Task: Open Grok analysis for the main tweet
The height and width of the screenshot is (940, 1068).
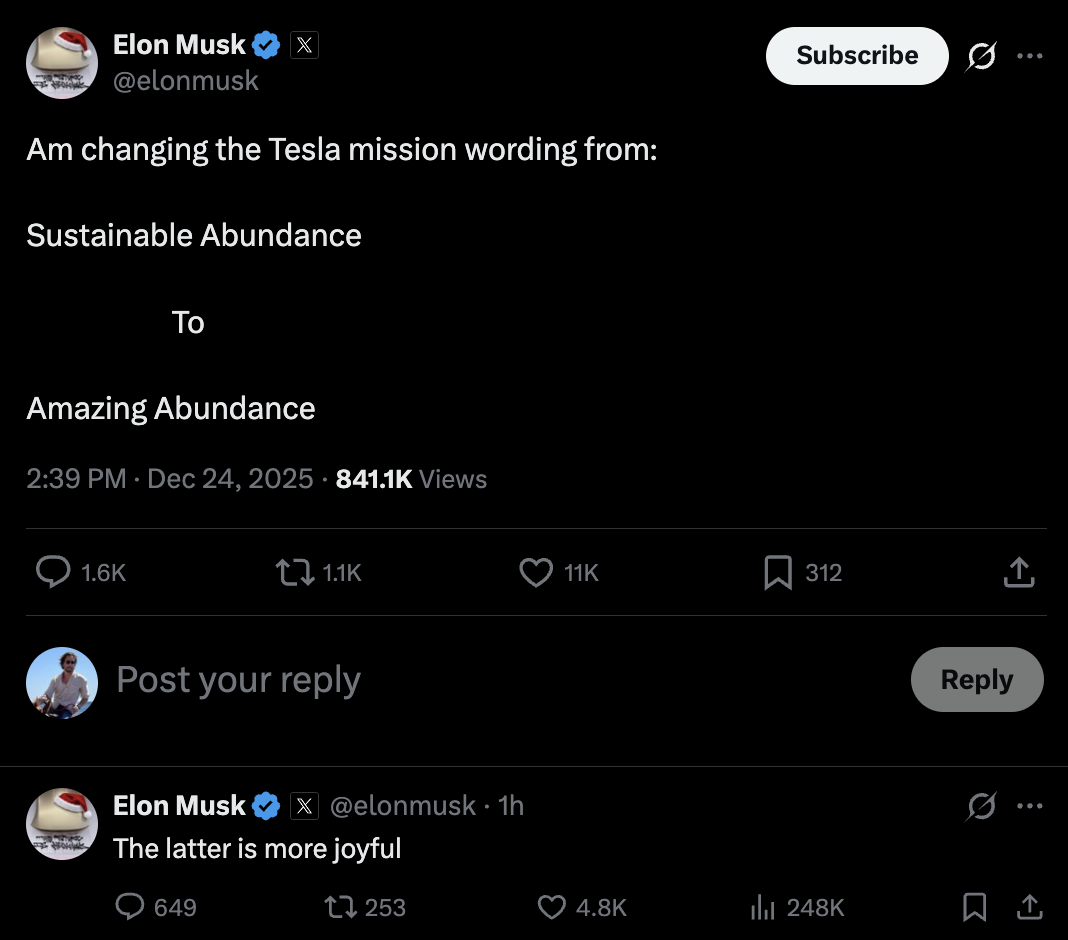Action: click(x=981, y=56)
